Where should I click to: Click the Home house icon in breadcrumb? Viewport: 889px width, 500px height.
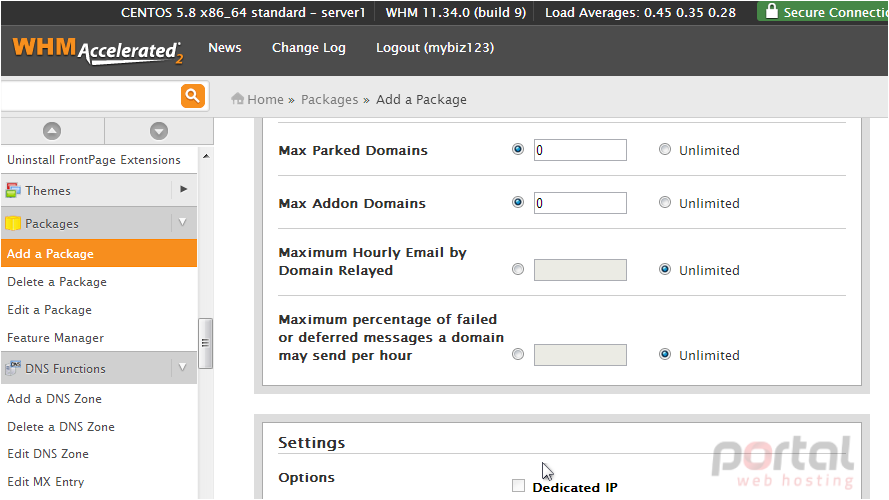coord(238,99)
